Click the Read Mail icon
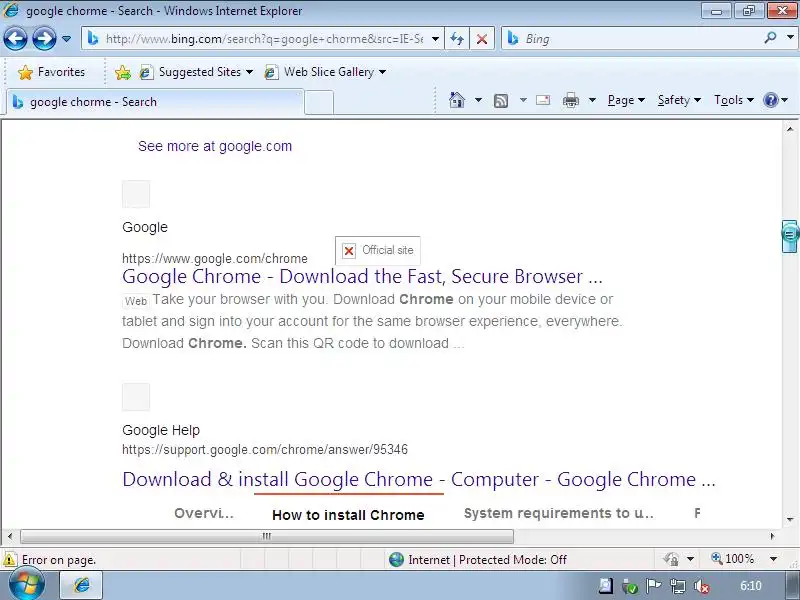The height and width of the screenshot is (600, 800). 543,100
